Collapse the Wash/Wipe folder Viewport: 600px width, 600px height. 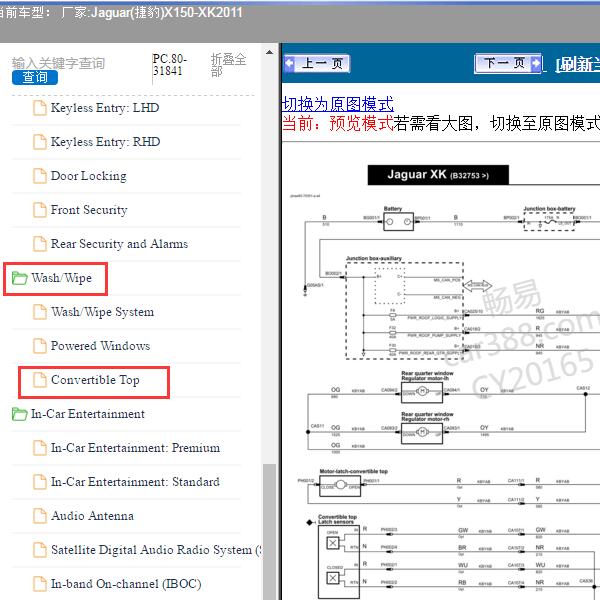click(61, 278)
